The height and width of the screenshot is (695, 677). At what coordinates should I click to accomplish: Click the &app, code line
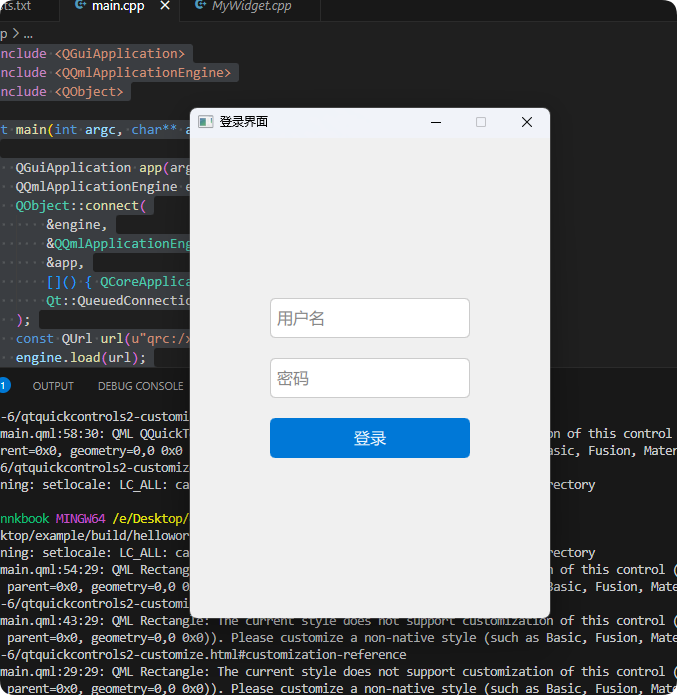65,263
